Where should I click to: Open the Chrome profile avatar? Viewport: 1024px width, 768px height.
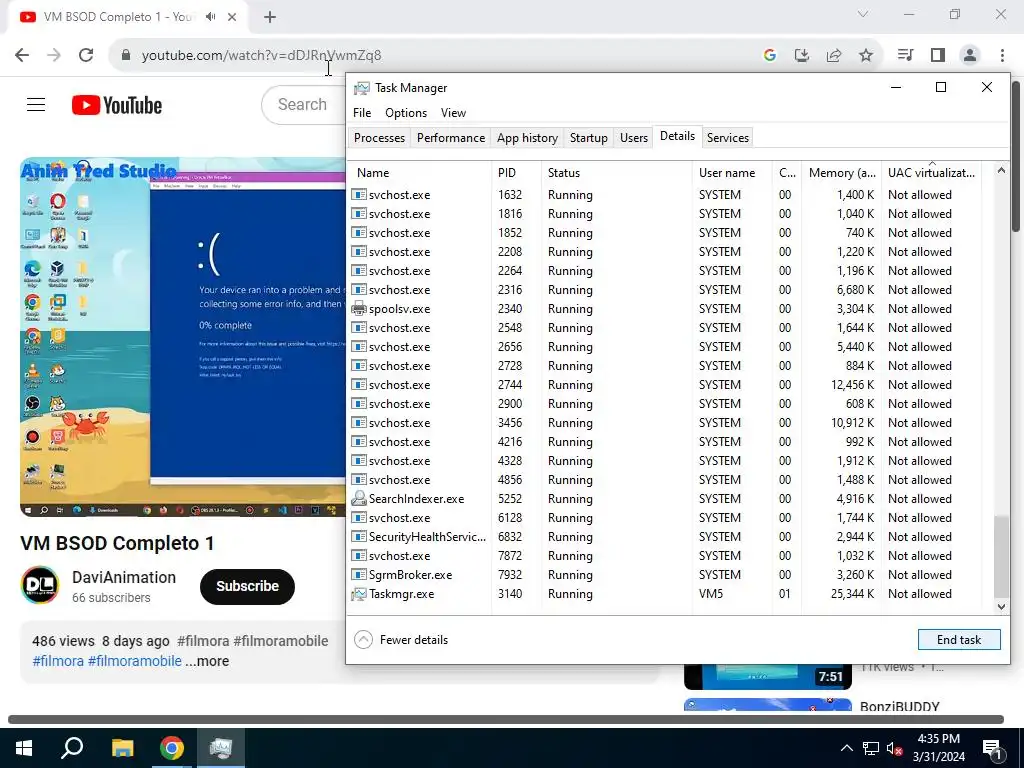coord(970,56)
